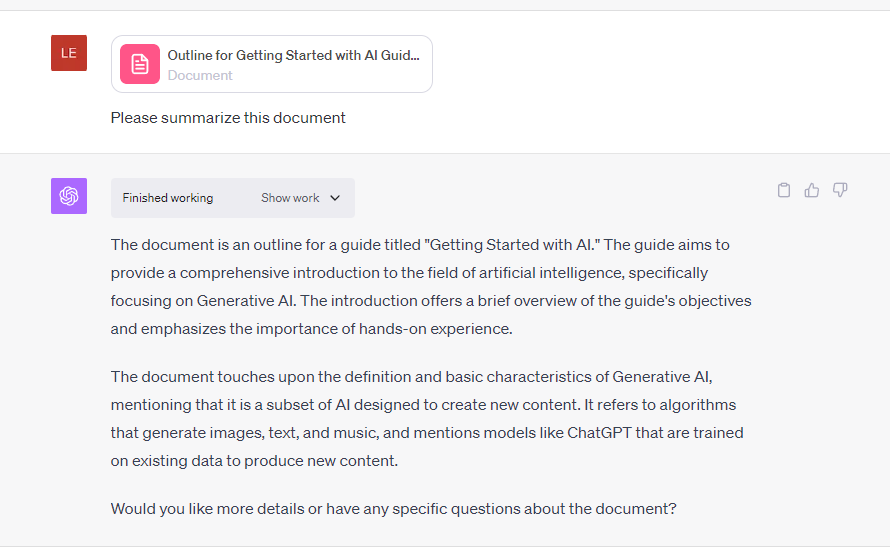Image resolution: width=890 pixels, height=551 pixels.
Task: Copy the response with the clipboard icon
Action: tap(784, 190)
